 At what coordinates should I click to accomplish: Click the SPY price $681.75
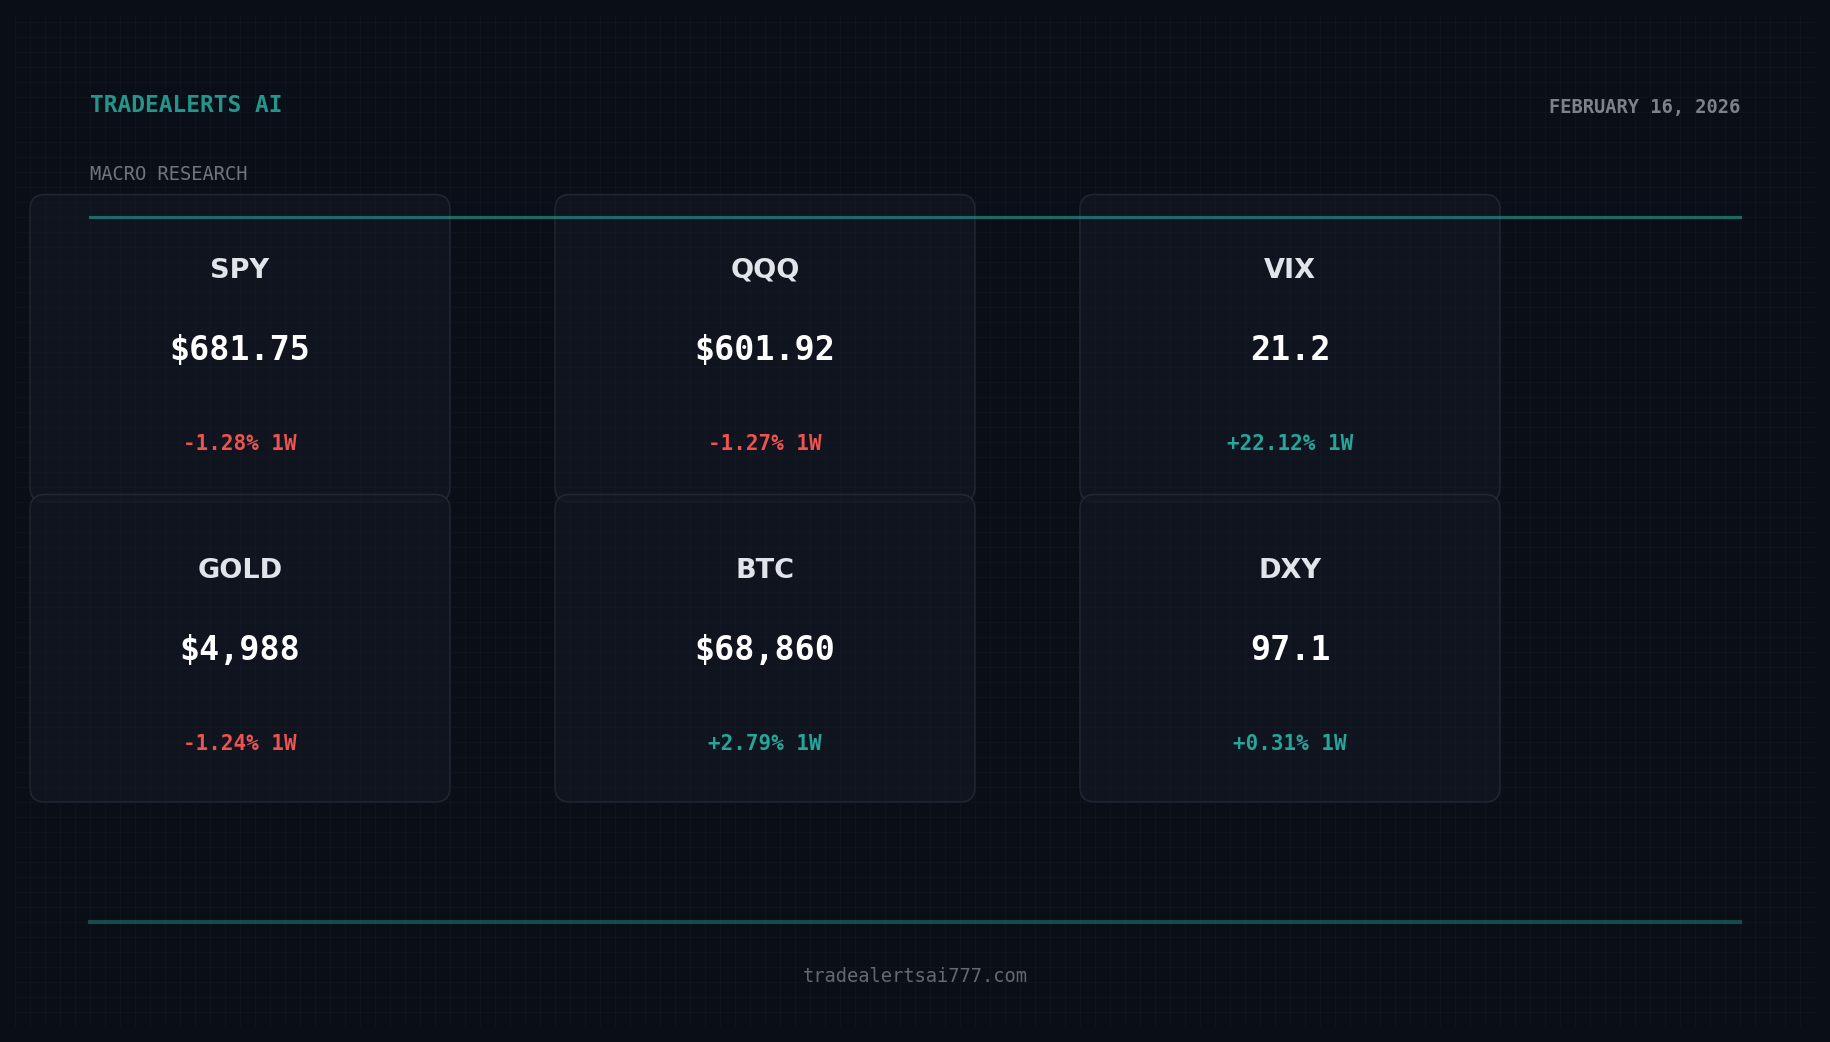tap(240, 349)
